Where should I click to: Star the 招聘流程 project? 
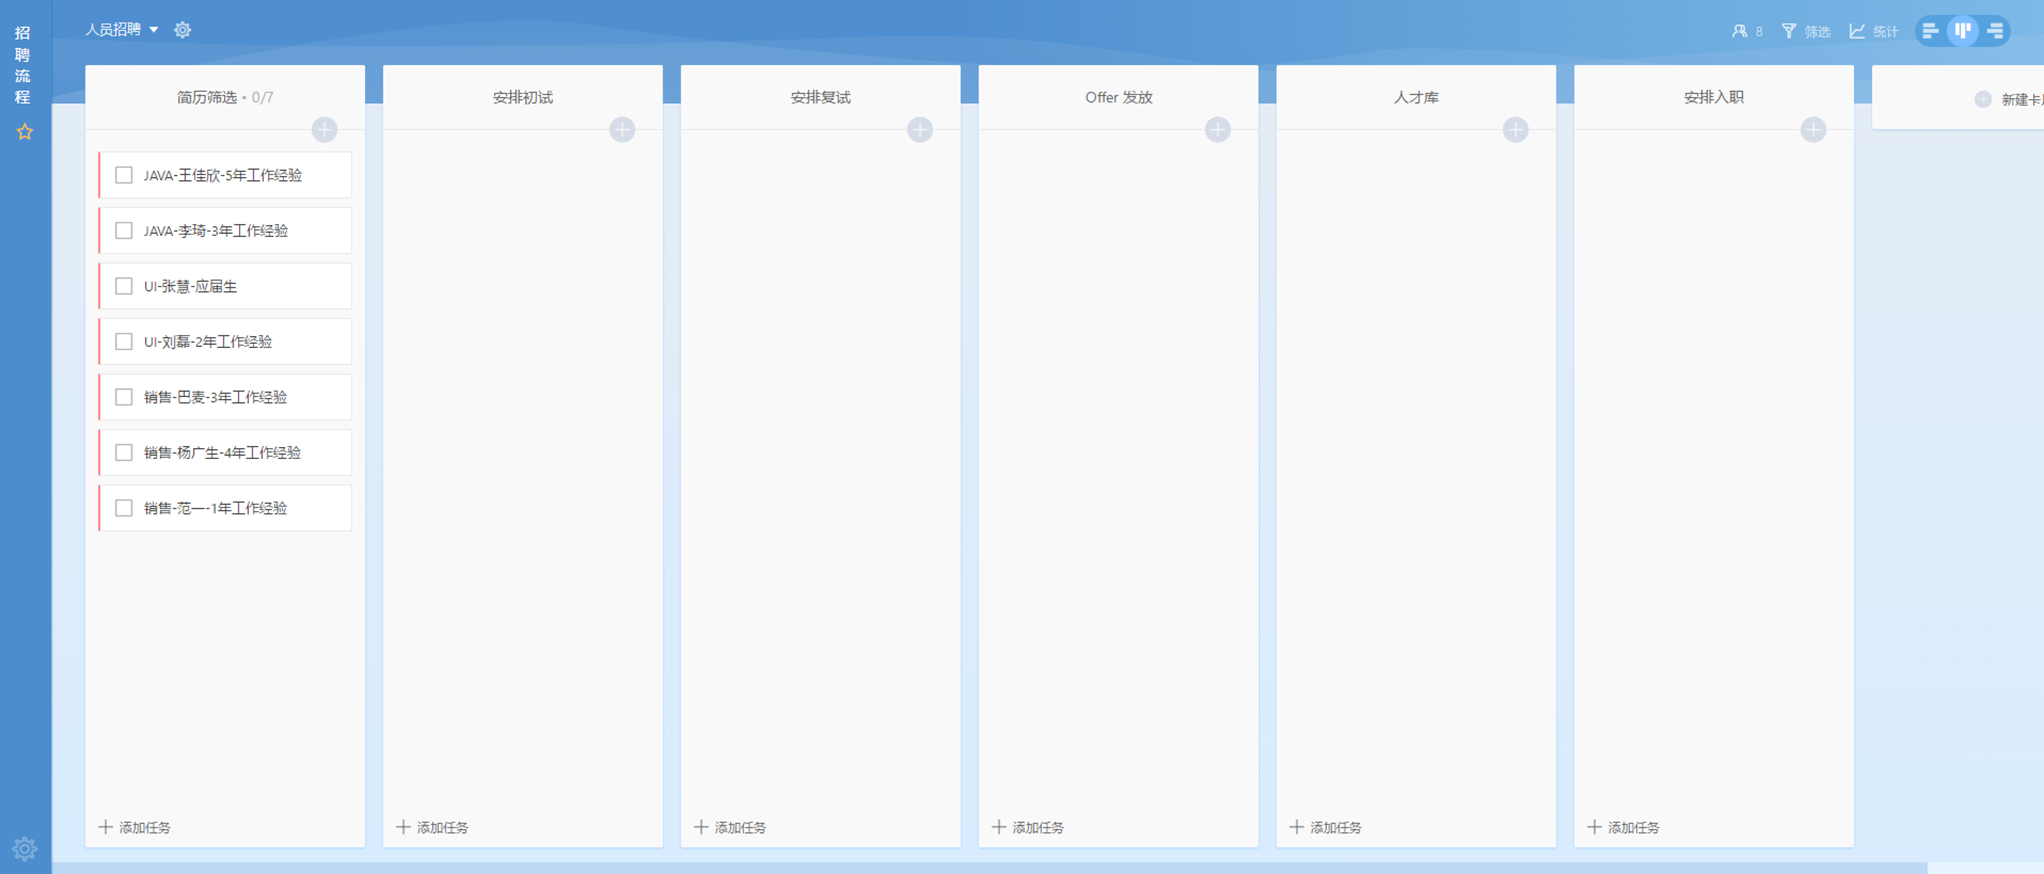pos(25,132)
